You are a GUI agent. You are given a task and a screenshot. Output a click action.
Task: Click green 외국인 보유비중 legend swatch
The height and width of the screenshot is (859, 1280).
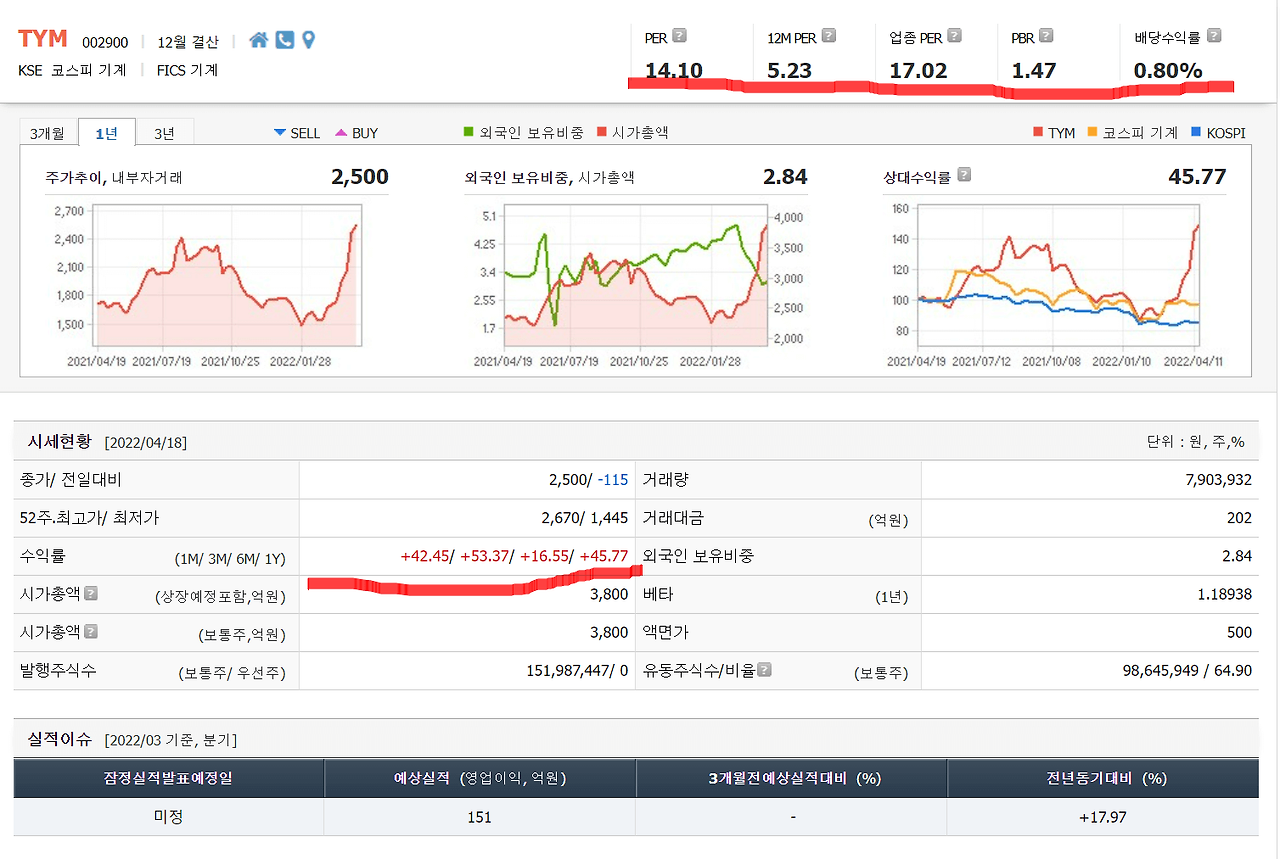coord(469,132)
